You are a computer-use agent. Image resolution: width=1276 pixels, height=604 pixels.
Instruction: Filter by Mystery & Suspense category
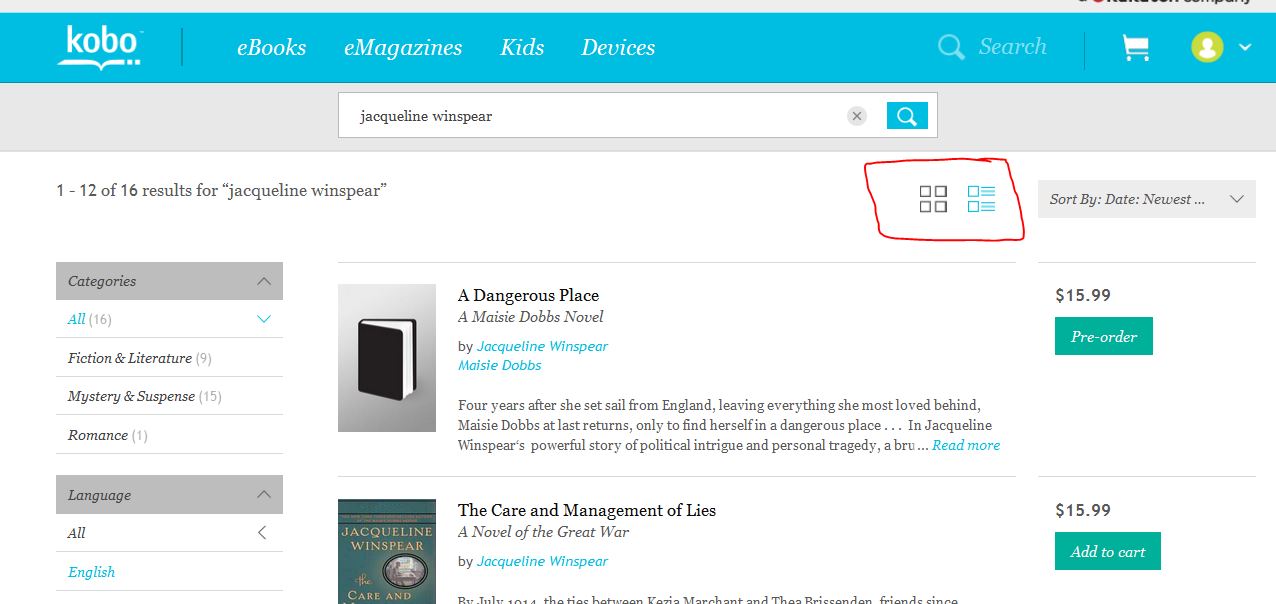(131, 396)
